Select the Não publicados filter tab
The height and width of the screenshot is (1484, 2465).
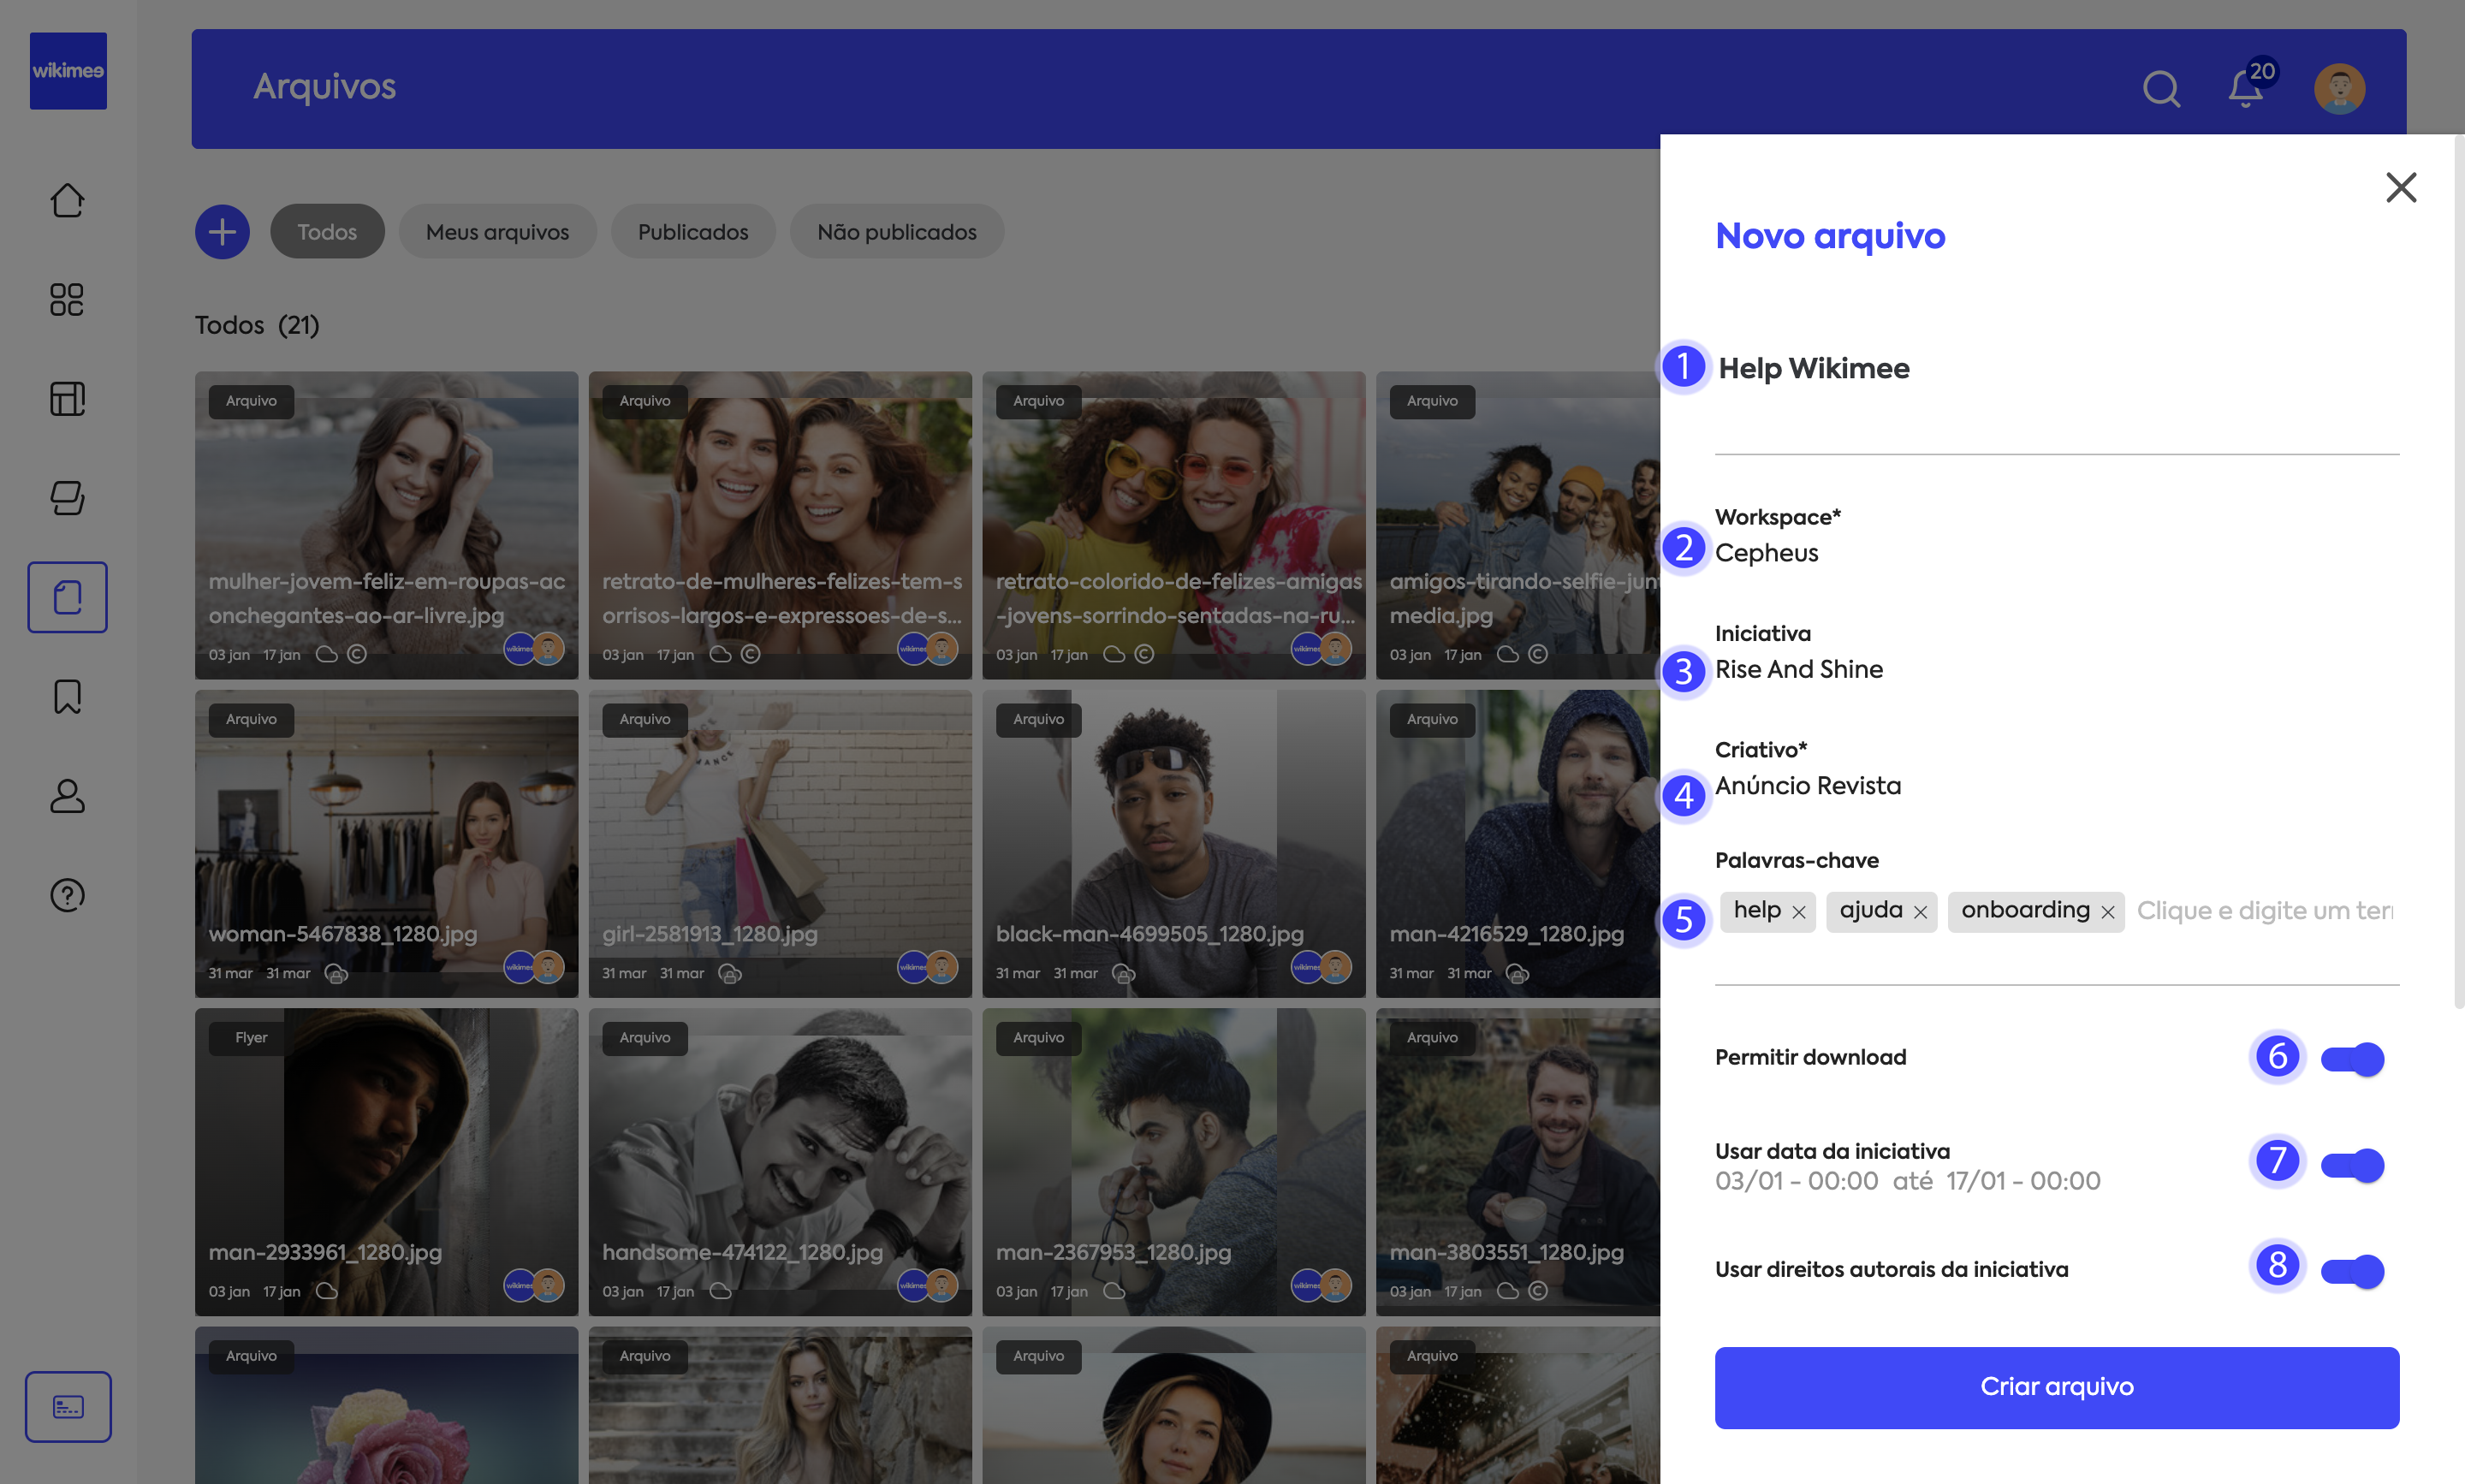(x=896, y=232)
